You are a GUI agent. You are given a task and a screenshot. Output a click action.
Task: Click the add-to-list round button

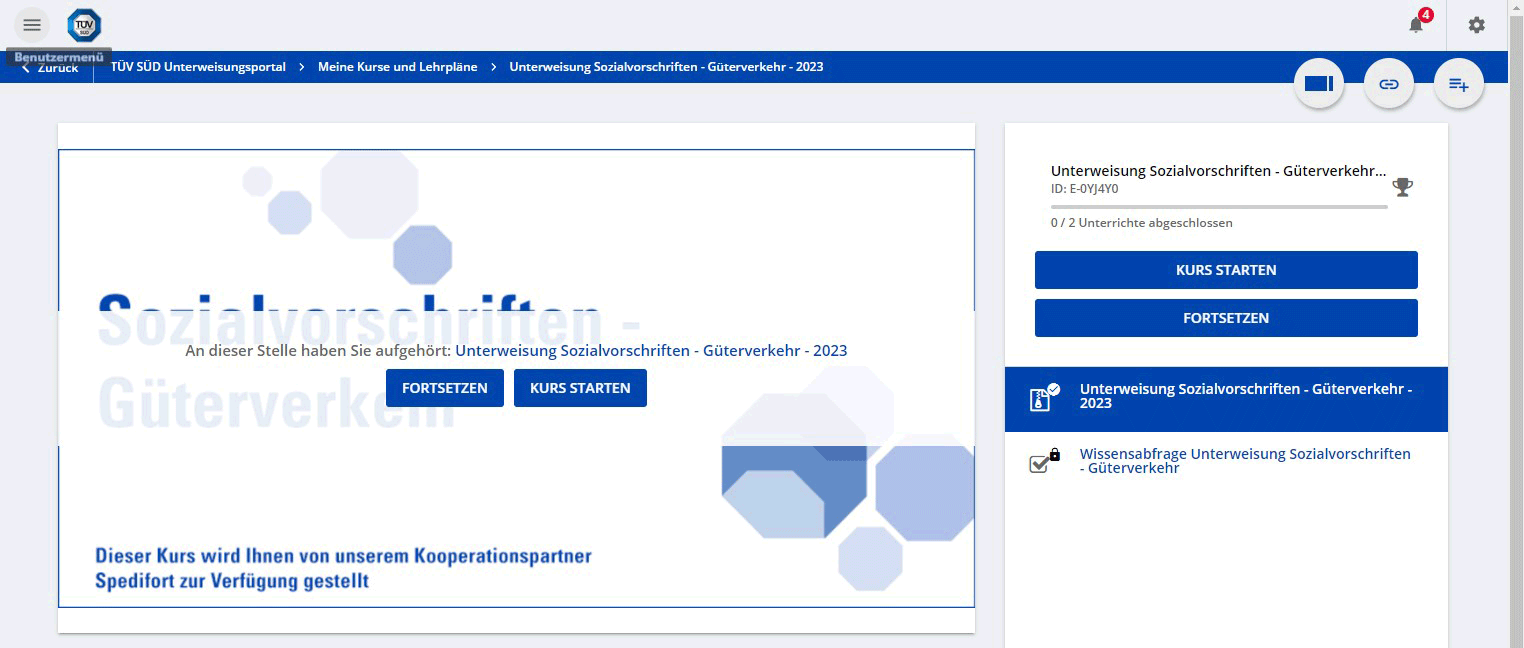tap(1458, 84)
